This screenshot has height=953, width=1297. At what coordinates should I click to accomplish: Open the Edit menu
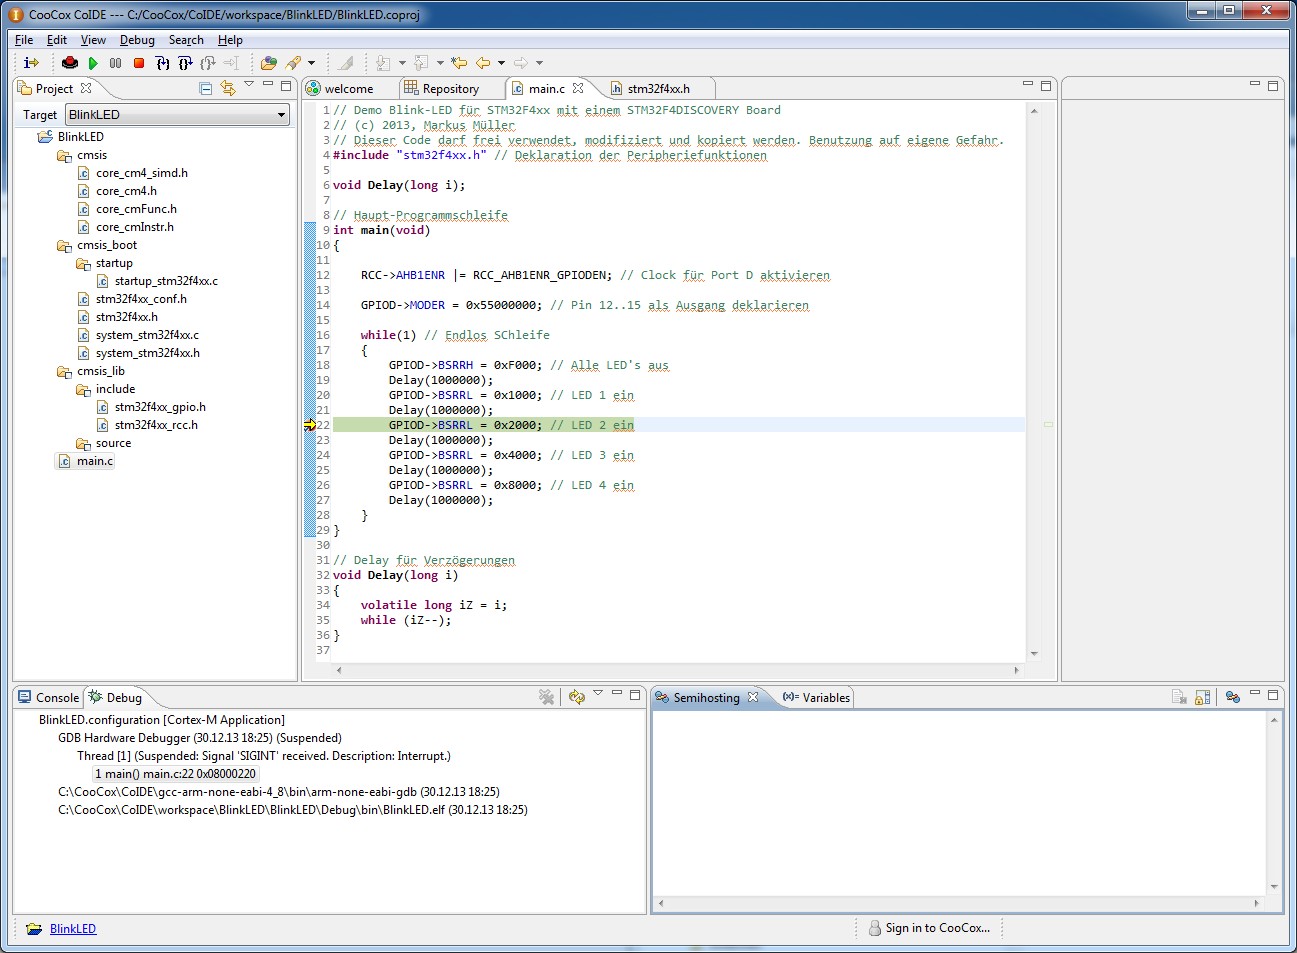point(57,40)
